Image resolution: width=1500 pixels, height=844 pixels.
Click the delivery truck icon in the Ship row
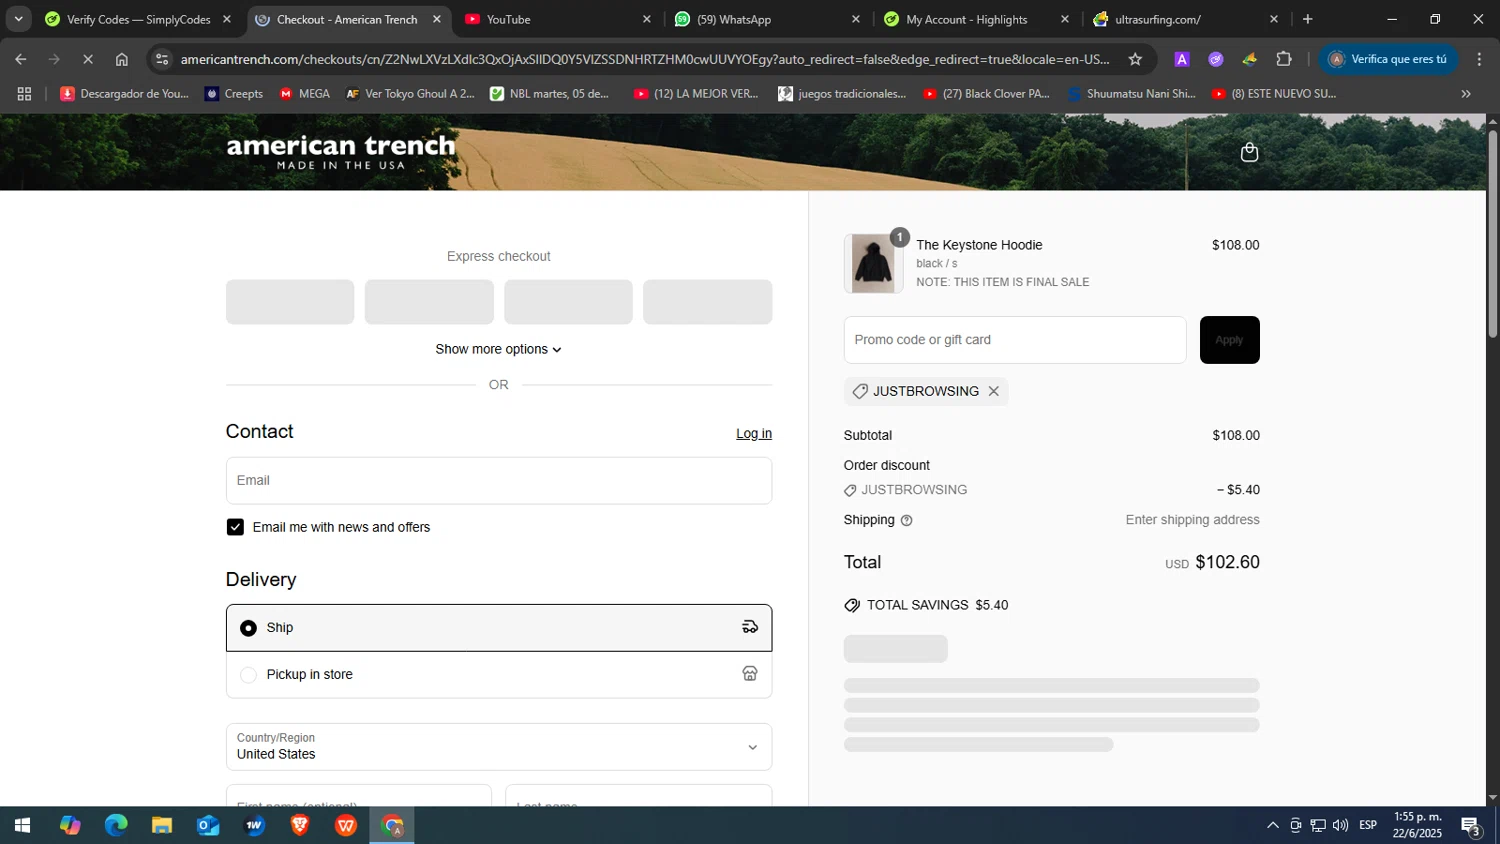click(x=750, y=627)
